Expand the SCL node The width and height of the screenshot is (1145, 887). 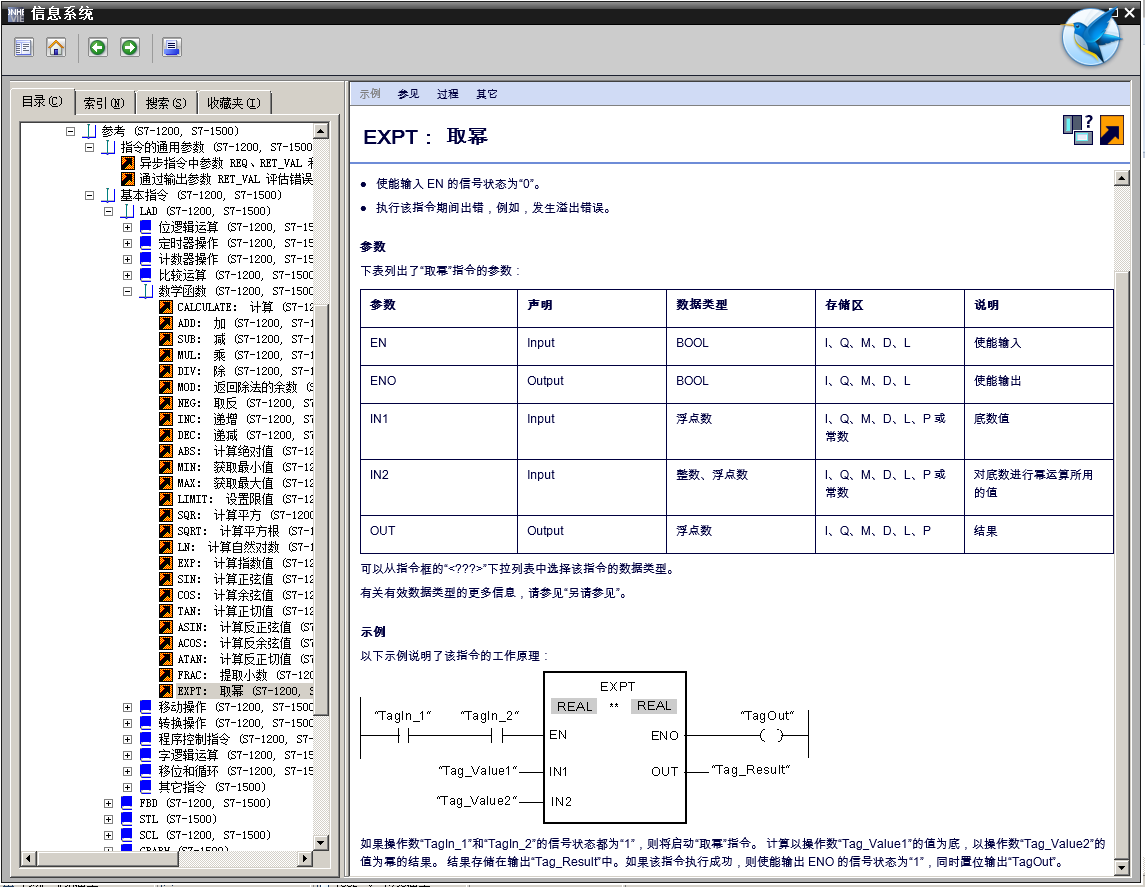point(109,836)
